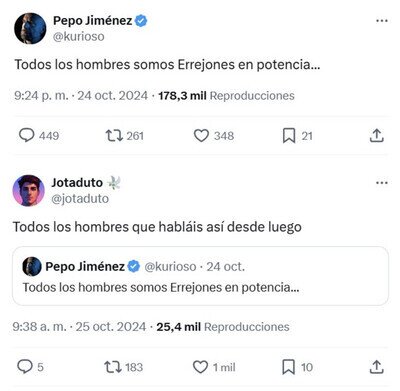This screenshot has width=400, height=391.
Task: Open Jotaduto's avatar image
Action: pos(29,191)
